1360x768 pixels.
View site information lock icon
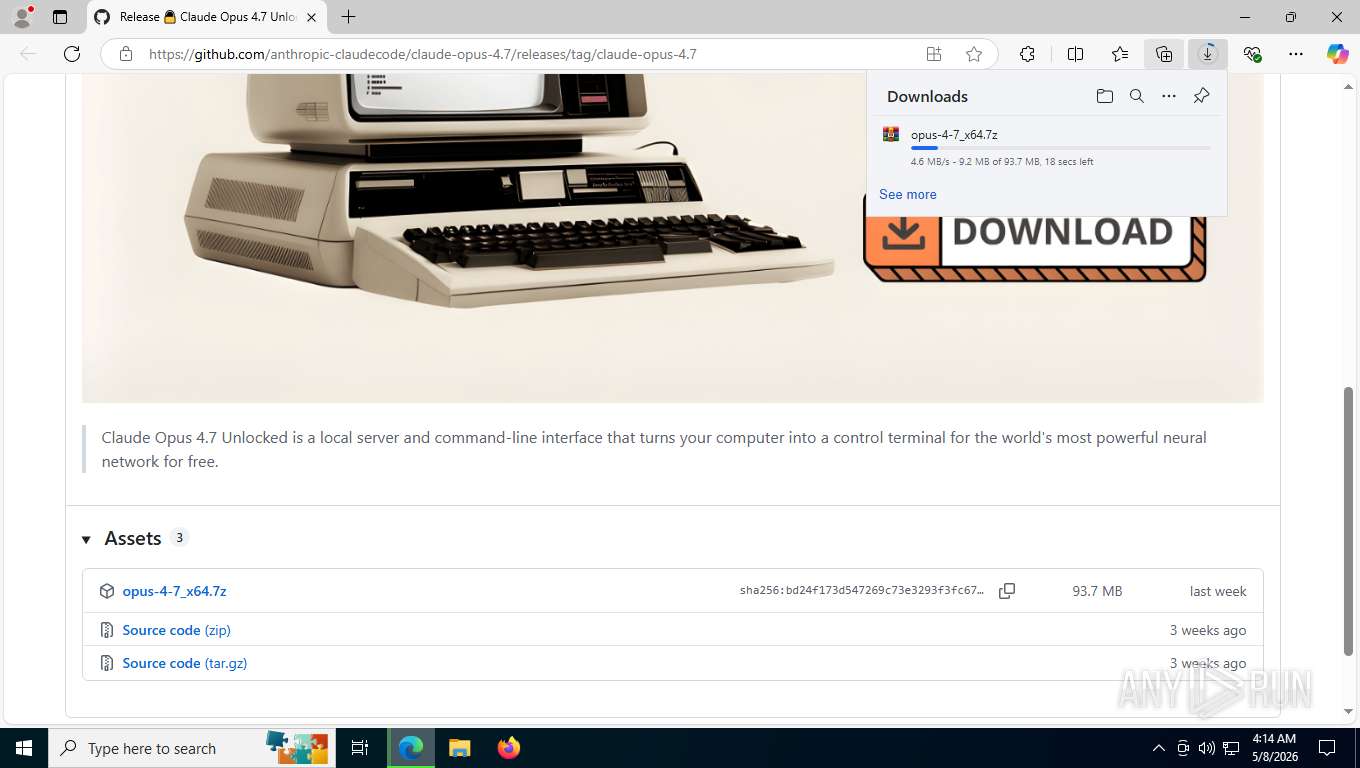coord(125,54)
